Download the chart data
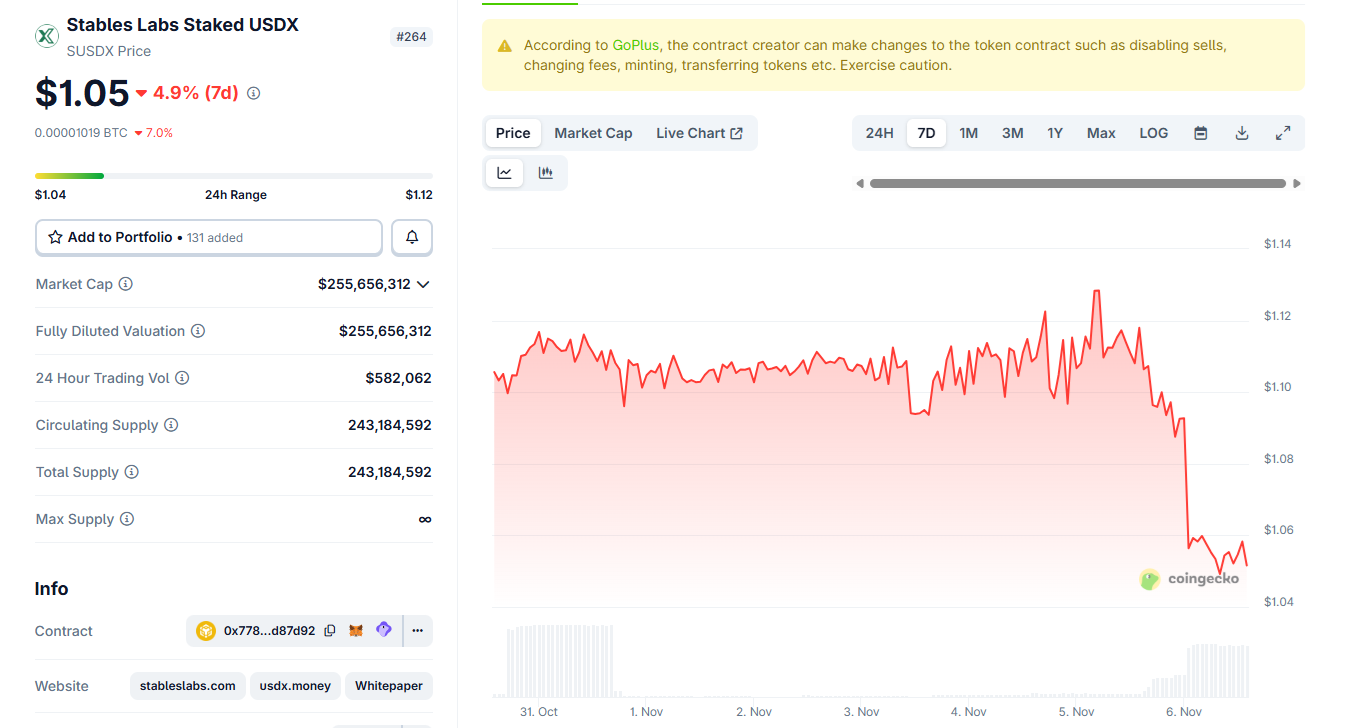Viewport: 1355px width, 728px height. pyautogui.click(x=1241, y=132)
